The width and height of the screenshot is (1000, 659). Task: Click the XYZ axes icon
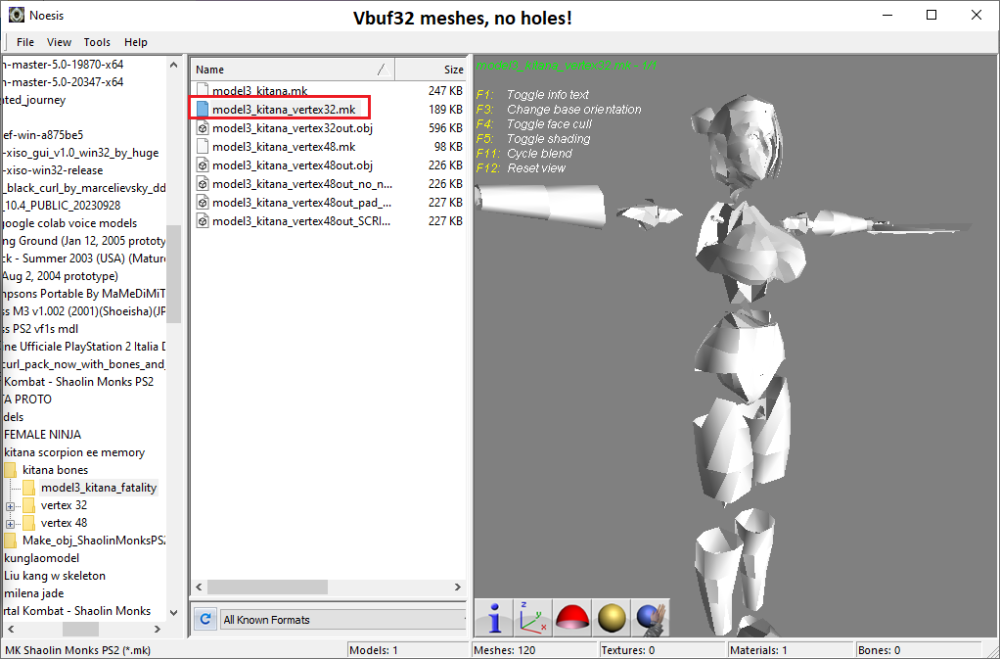pos(532,617)
